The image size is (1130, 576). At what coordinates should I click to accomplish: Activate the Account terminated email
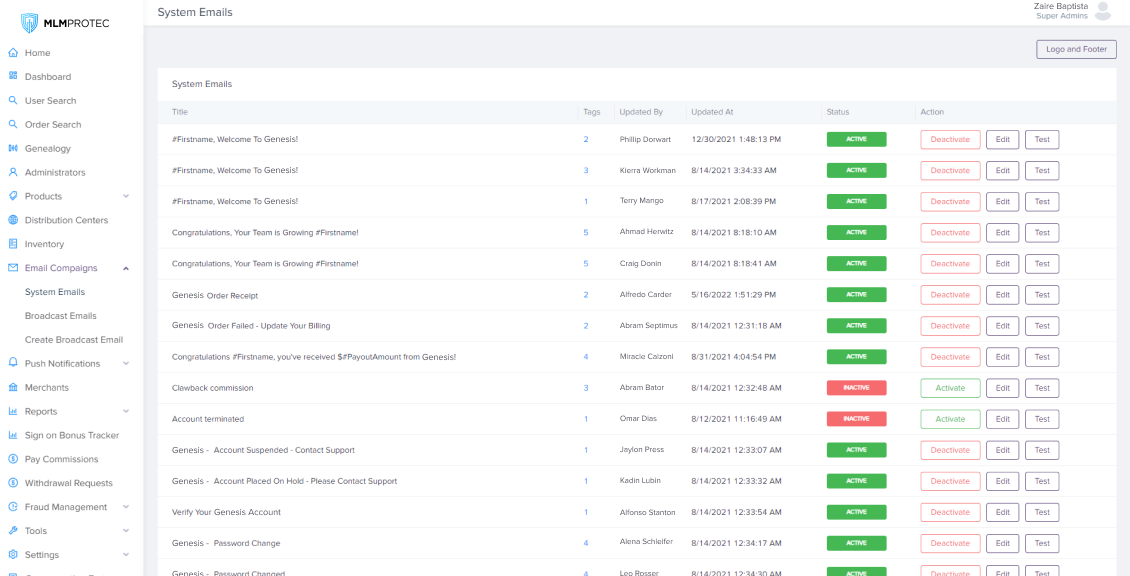click(x=950, y=419)
